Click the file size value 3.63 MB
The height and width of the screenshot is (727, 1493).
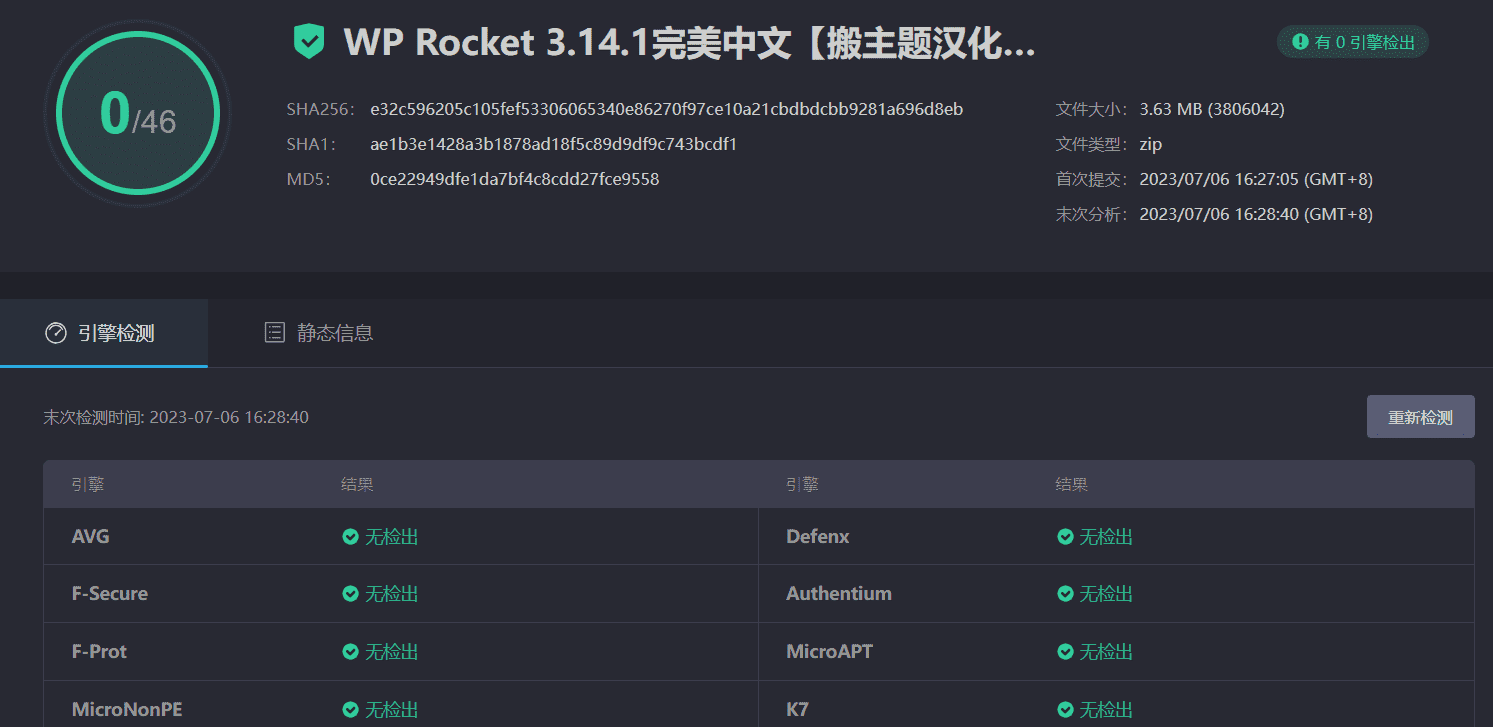(x=1212, y=109)
